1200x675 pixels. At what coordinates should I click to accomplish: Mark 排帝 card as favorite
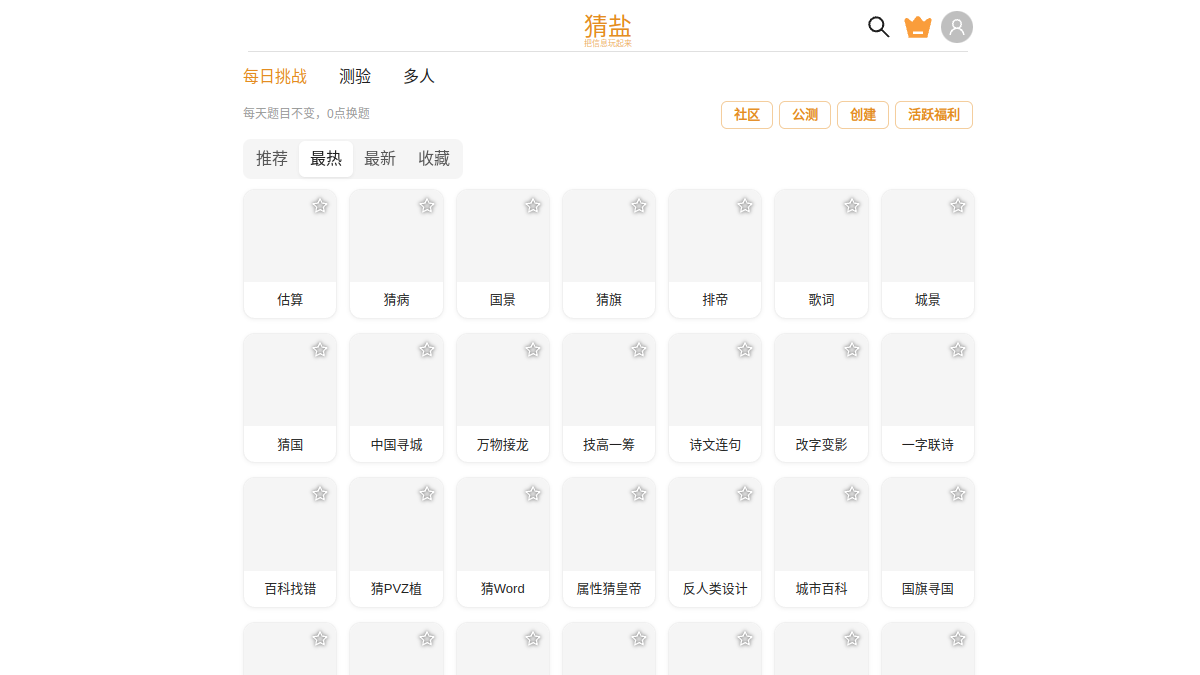(745, 206)
